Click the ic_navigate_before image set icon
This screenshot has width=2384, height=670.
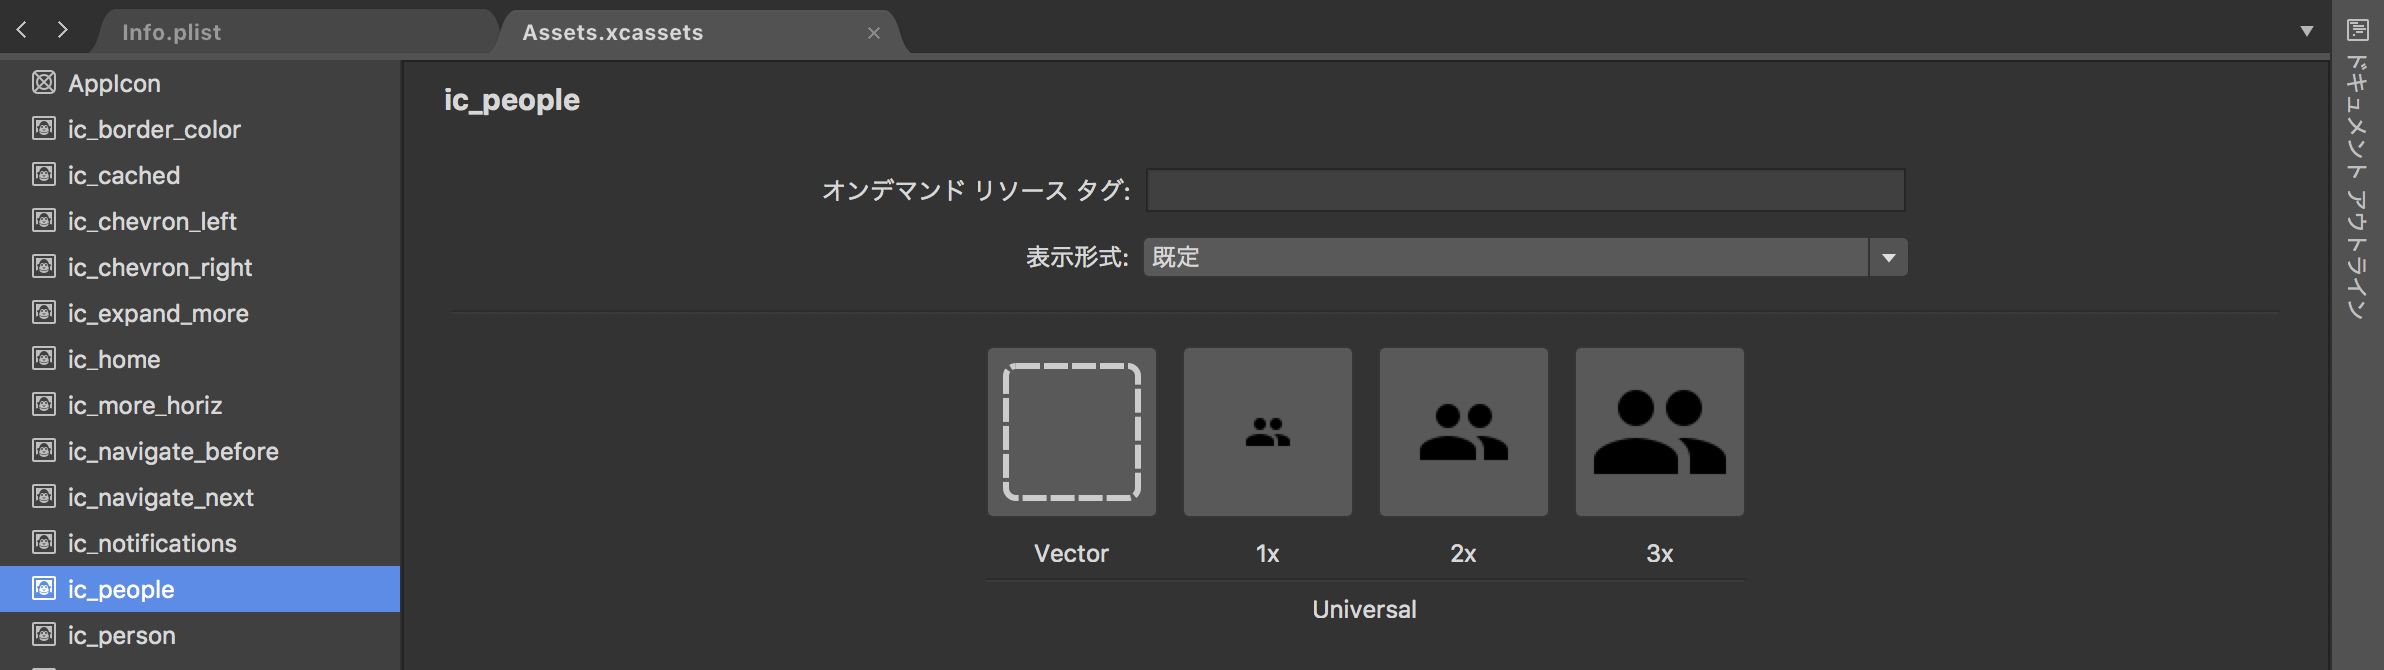[x=44, y=450]
